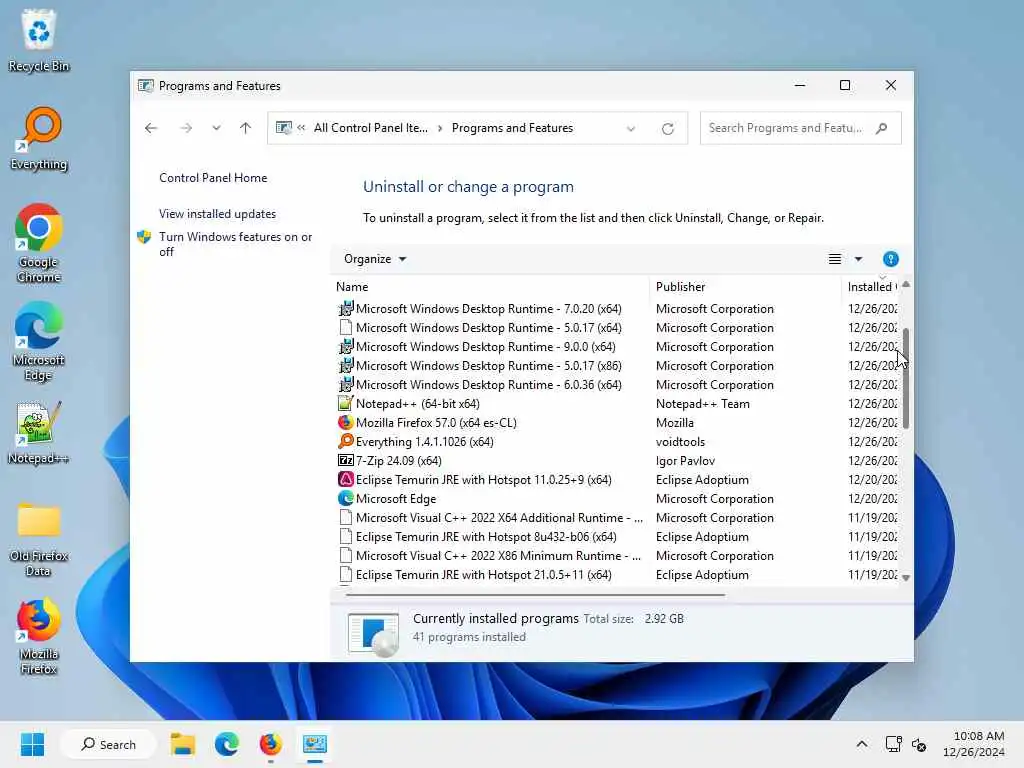Open the Organize dropdown menu

(375, 259)
